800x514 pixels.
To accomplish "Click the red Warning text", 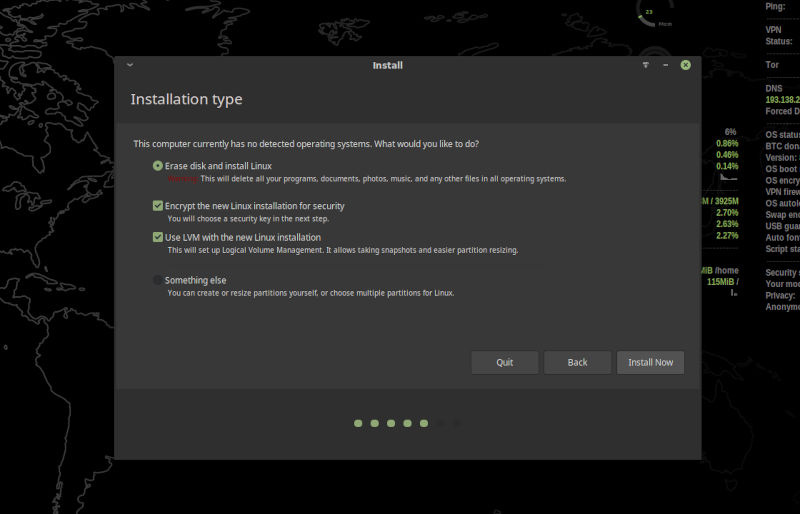I will point(183,179).
